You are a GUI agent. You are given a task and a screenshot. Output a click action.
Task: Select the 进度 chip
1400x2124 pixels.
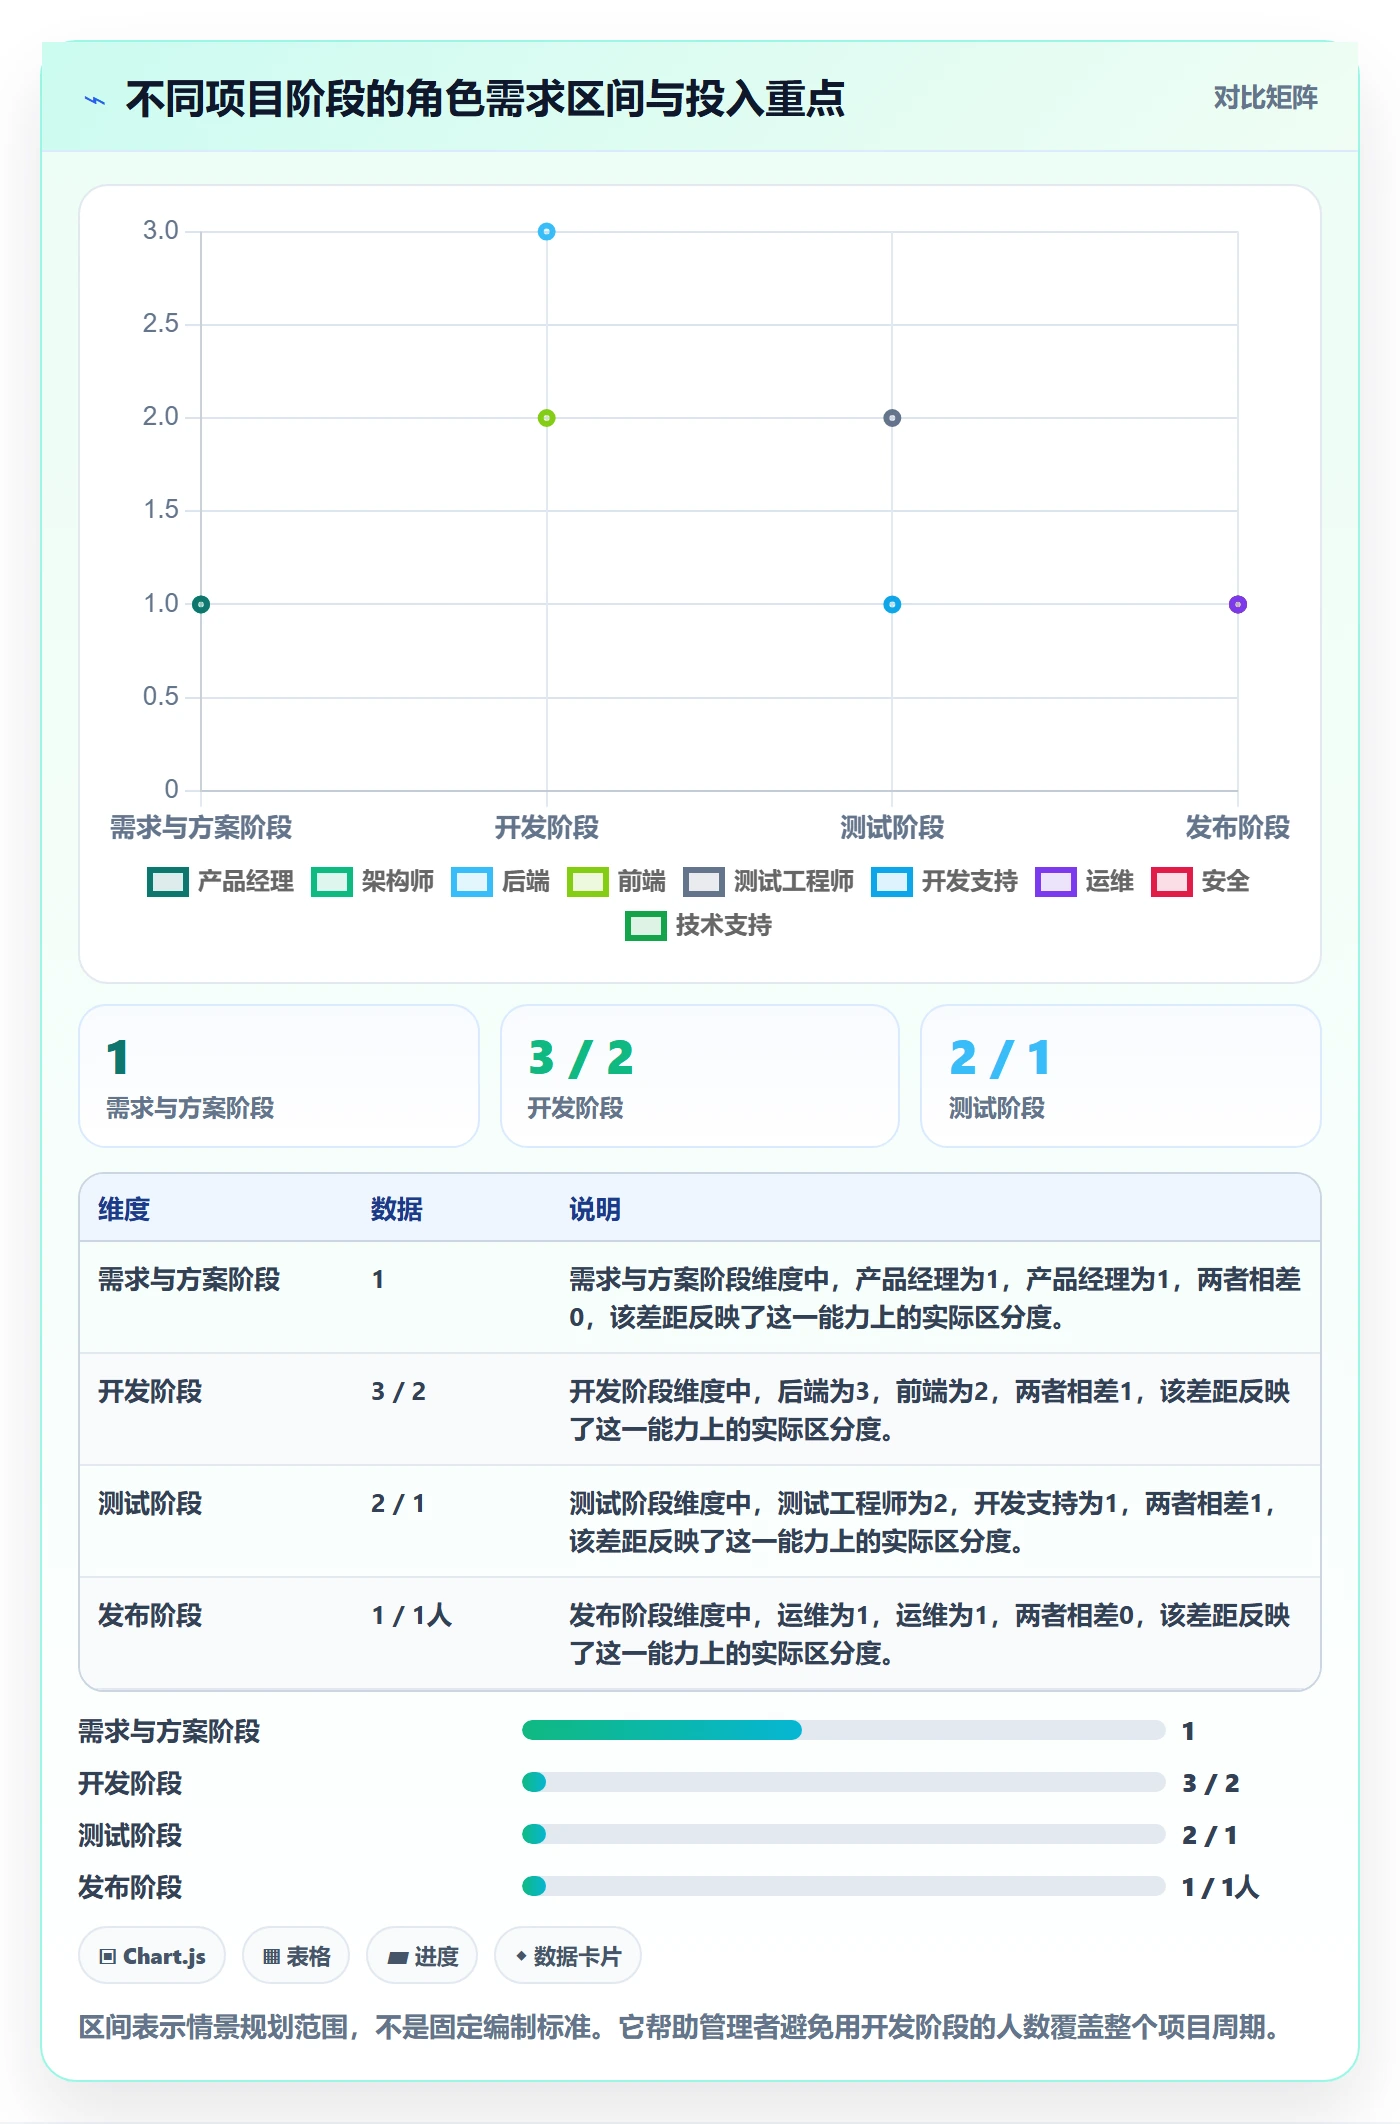click(x=422, y=1956)
